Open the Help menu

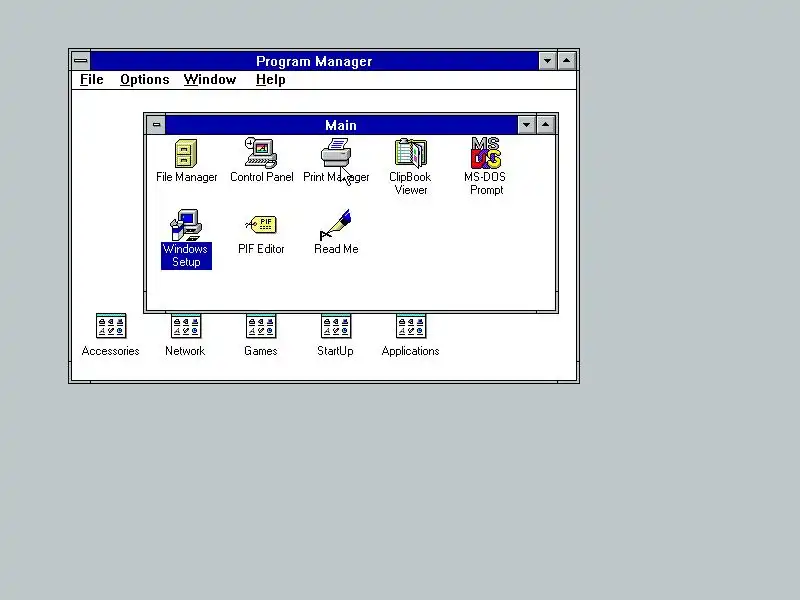[x=270, y=80]
